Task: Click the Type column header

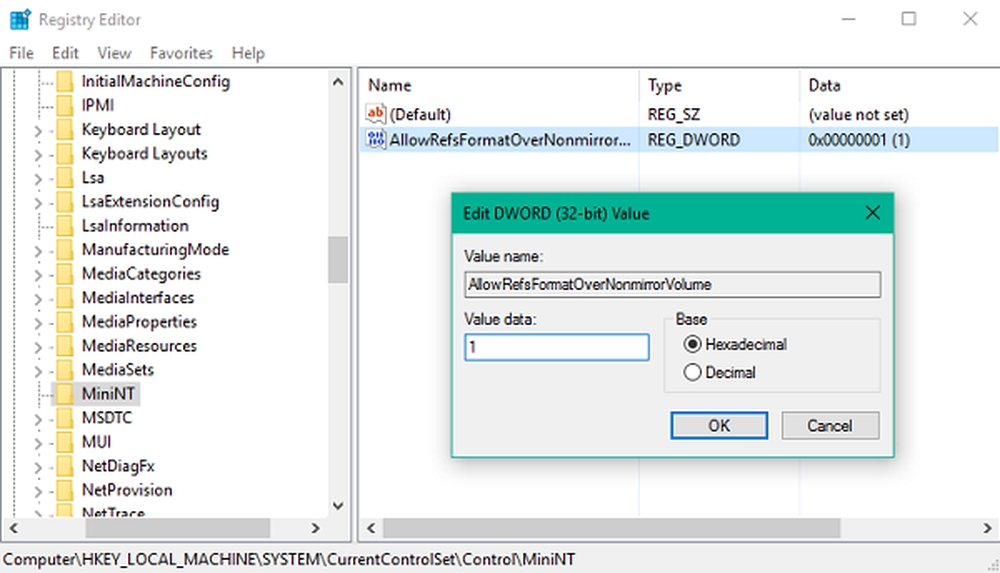Action: click(665, 86)
